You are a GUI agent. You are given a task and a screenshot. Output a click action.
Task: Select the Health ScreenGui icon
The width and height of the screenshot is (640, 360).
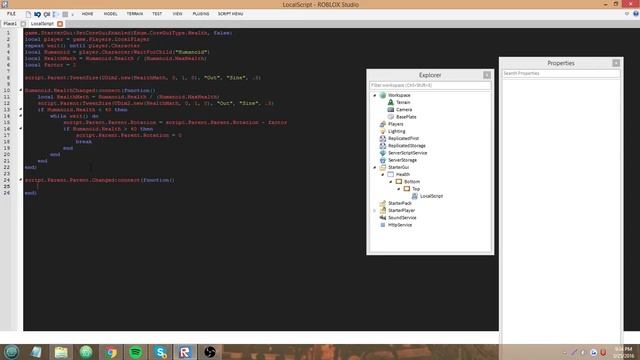pyautogui.click(x=391, y=174)
